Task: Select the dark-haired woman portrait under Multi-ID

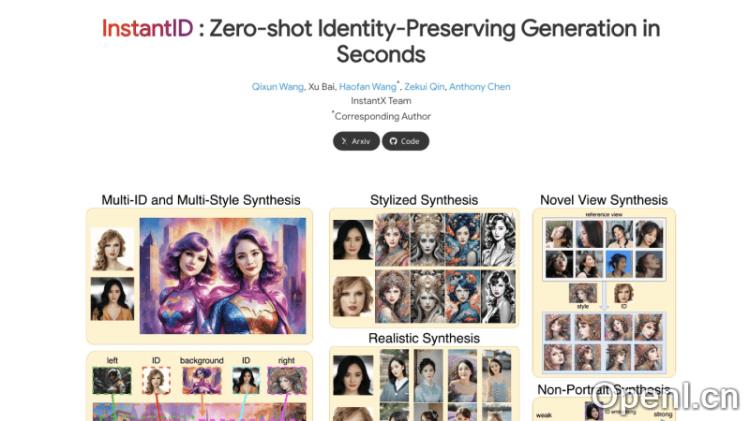Action: click(x=112, y=299)
